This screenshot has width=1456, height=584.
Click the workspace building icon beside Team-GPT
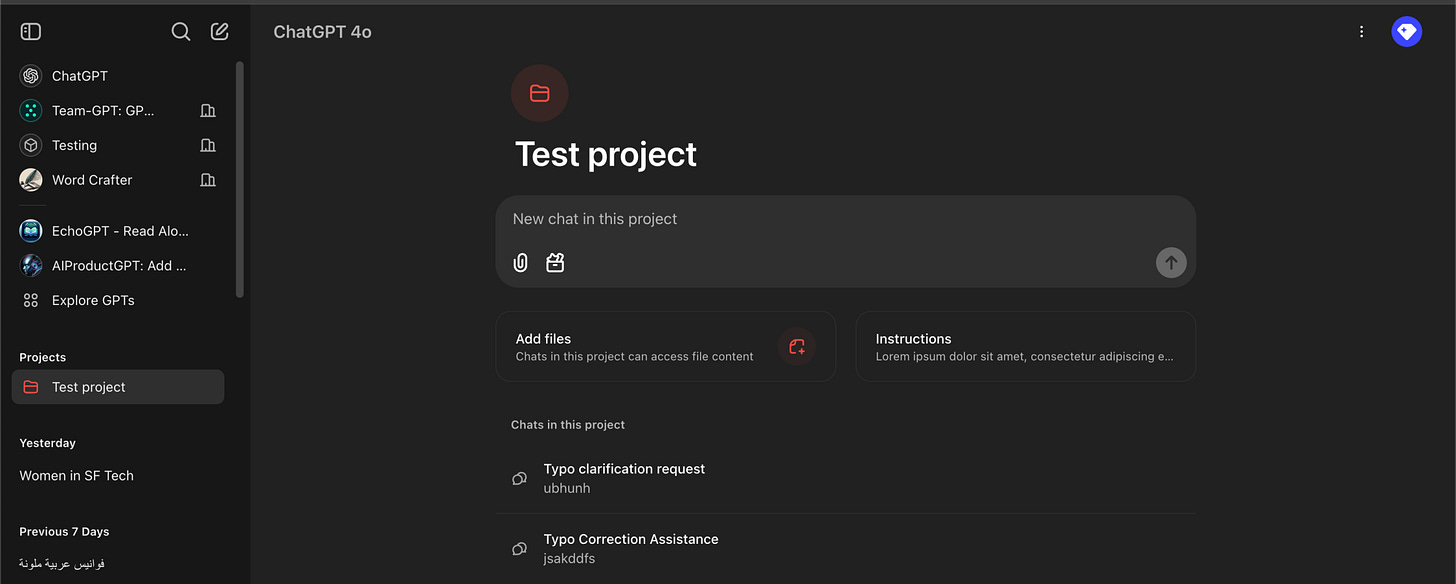(208, 110)
